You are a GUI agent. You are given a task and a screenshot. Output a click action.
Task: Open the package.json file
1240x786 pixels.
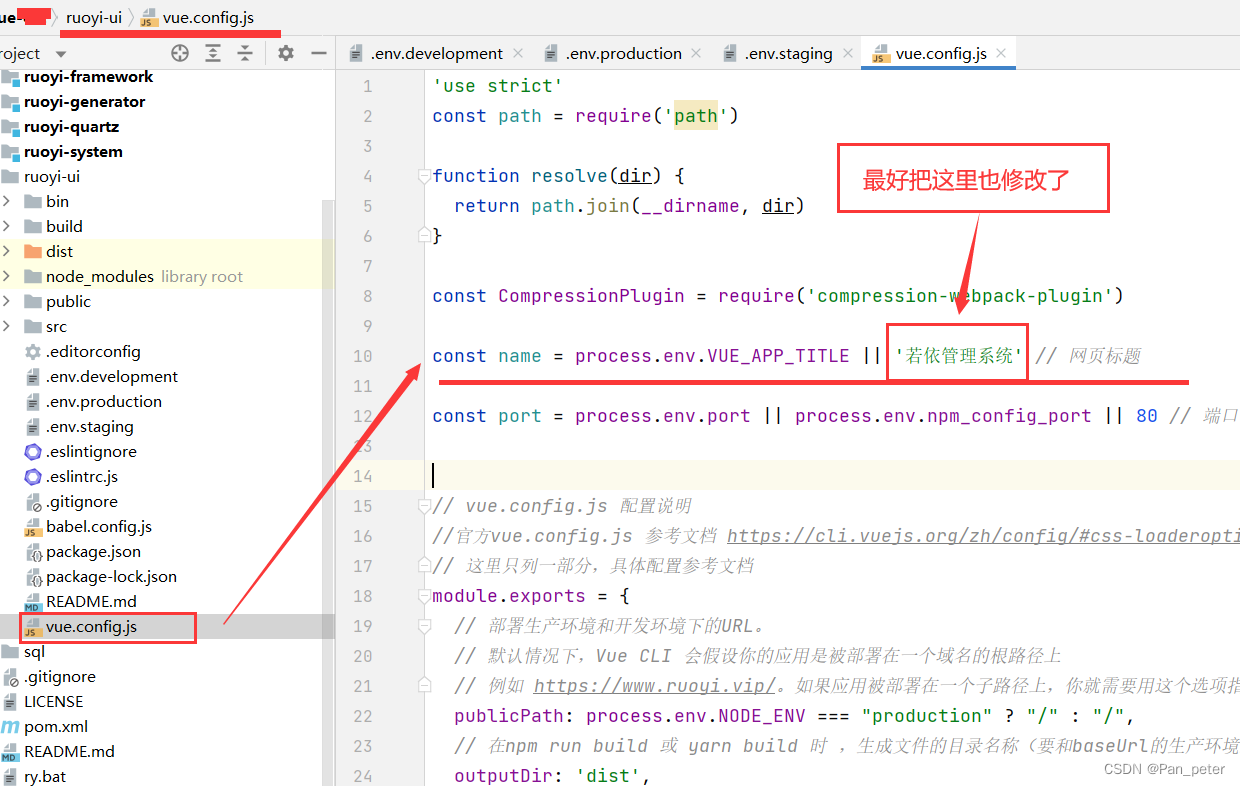93,551
